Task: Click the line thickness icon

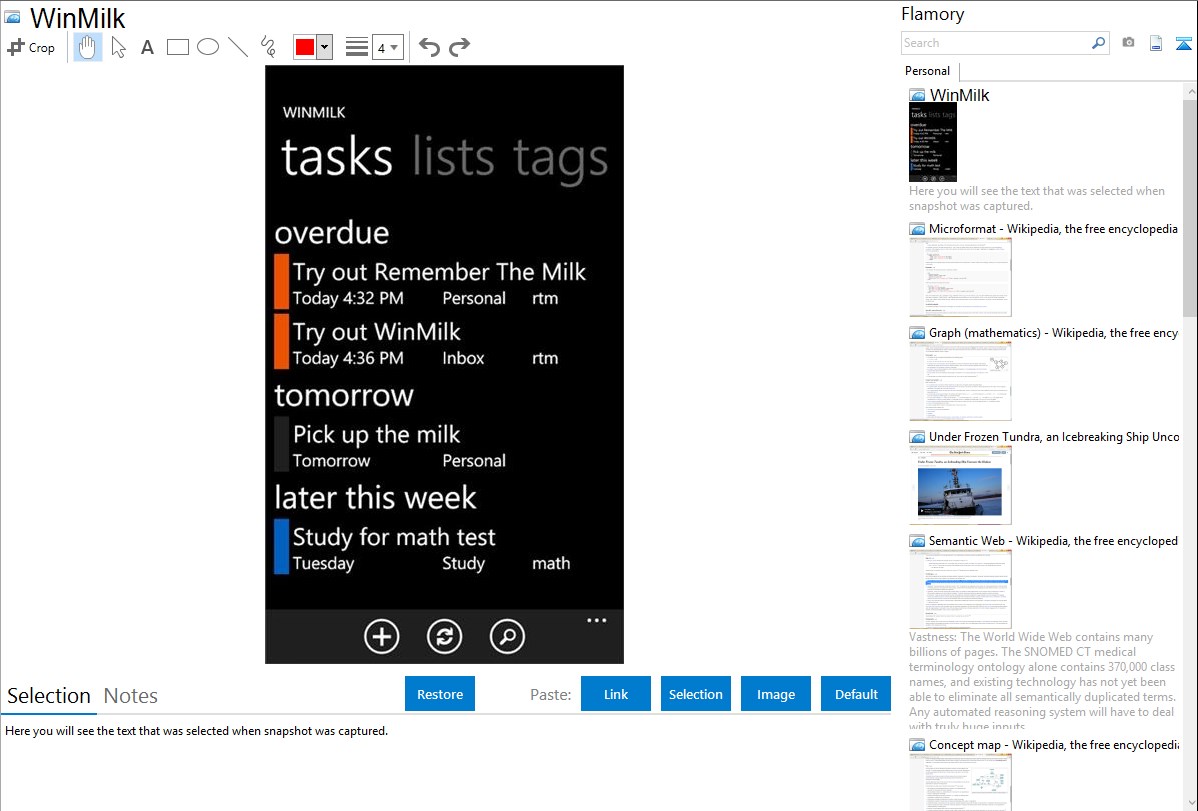Action: tap(357, 47)
